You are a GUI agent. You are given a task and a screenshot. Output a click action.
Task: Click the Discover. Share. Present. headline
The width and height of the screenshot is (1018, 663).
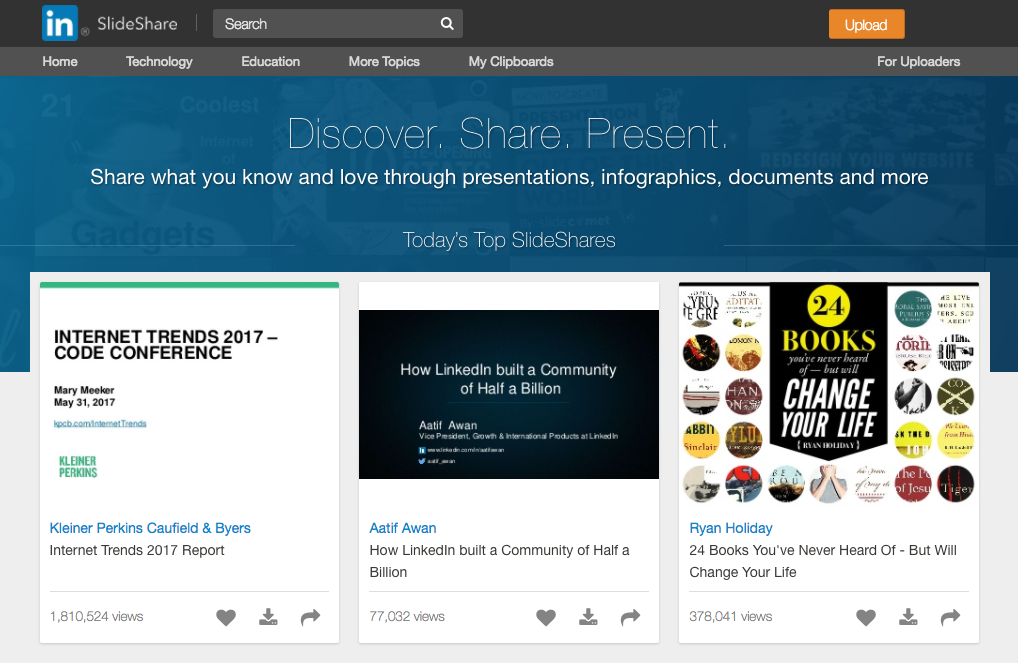click(508, 134)
